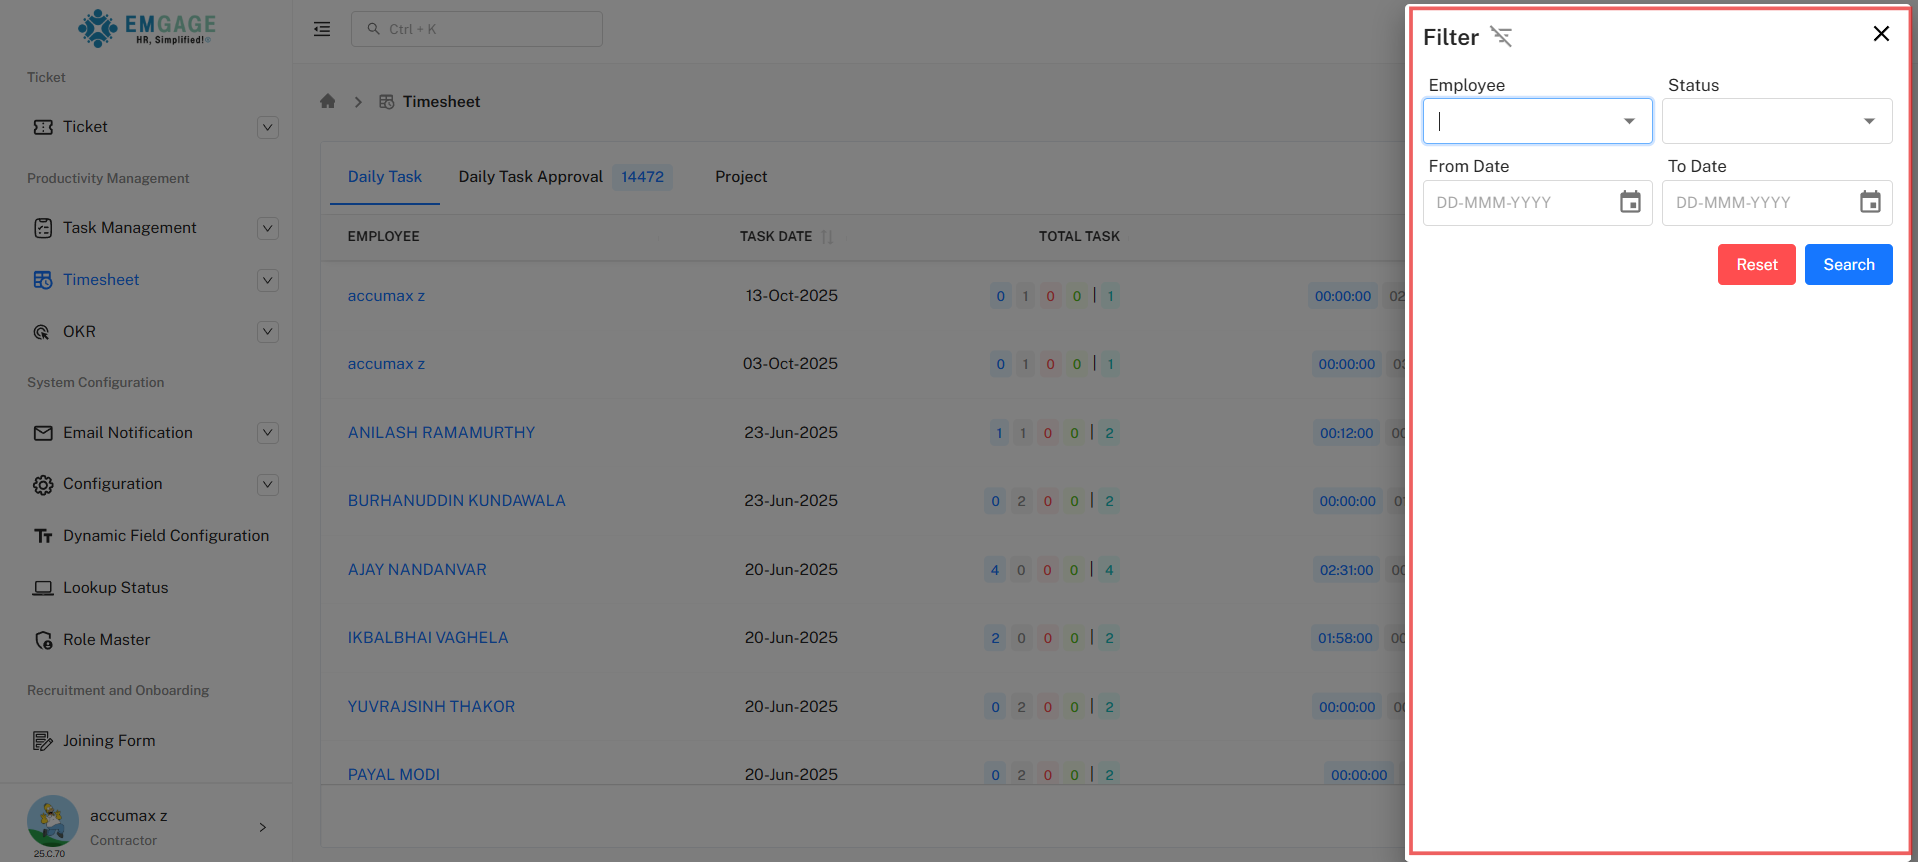Screen dimensions: 1918x862
Task: Click the Lookup Status laptop icon
Action: point(43,588)
